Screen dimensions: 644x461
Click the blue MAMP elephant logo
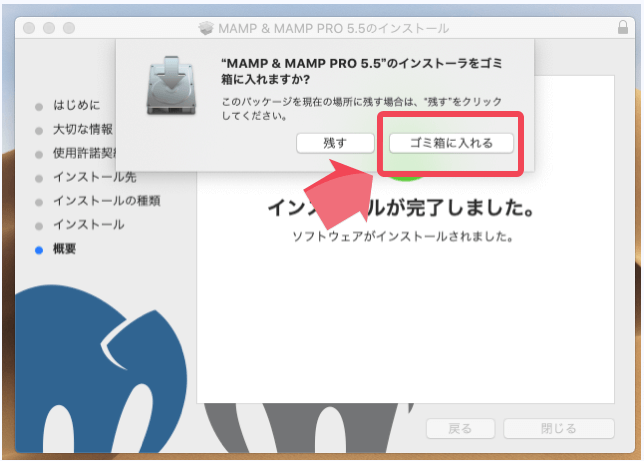click(101, 369)
